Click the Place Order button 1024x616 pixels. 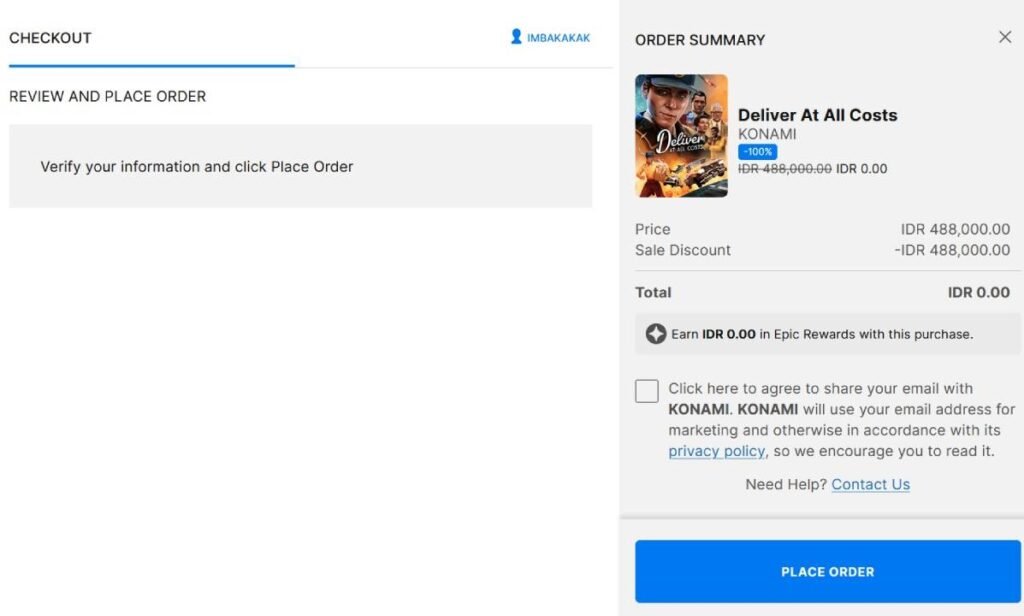pyautogui.click(x=827, y=572)
